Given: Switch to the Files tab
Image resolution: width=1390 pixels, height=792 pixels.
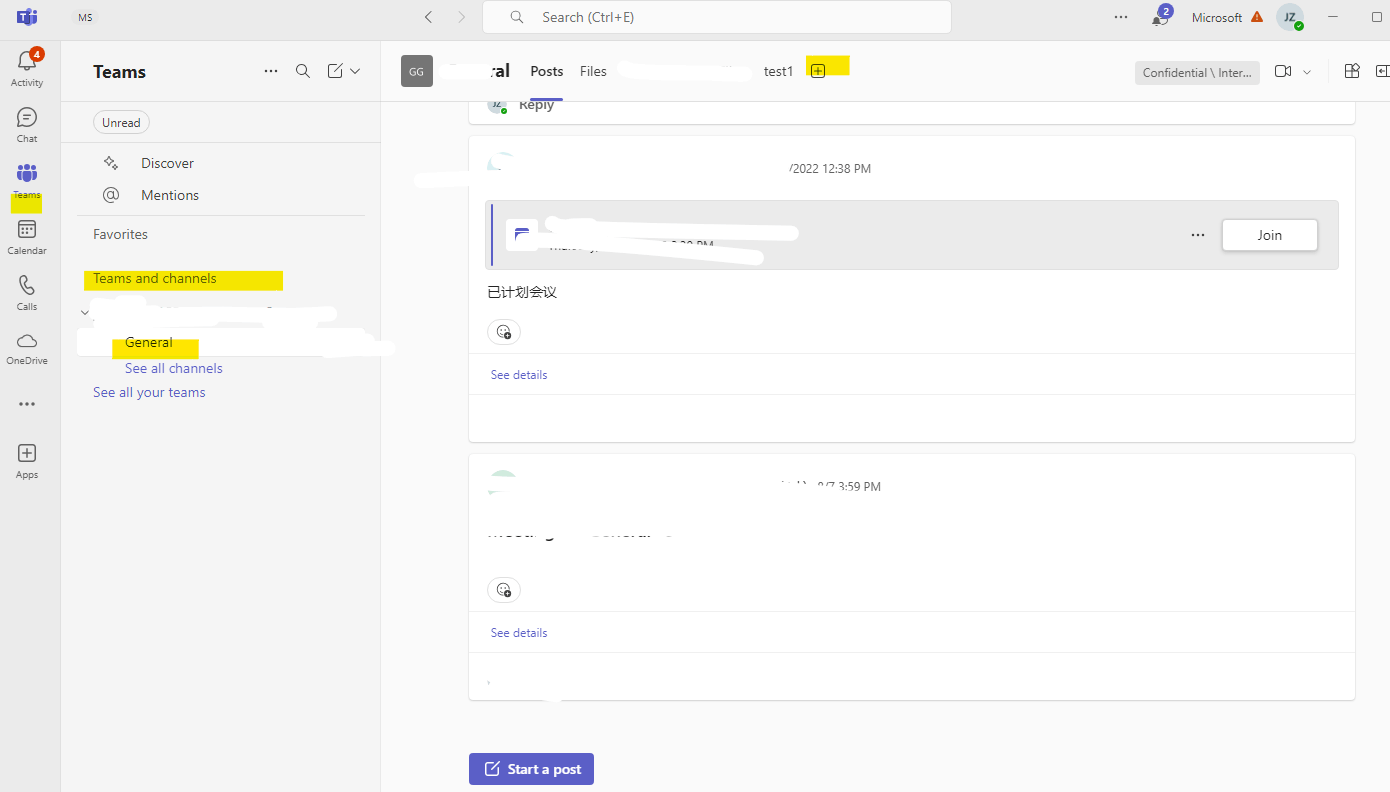Looking at the screenshot, I should click(x=593, y=71).
